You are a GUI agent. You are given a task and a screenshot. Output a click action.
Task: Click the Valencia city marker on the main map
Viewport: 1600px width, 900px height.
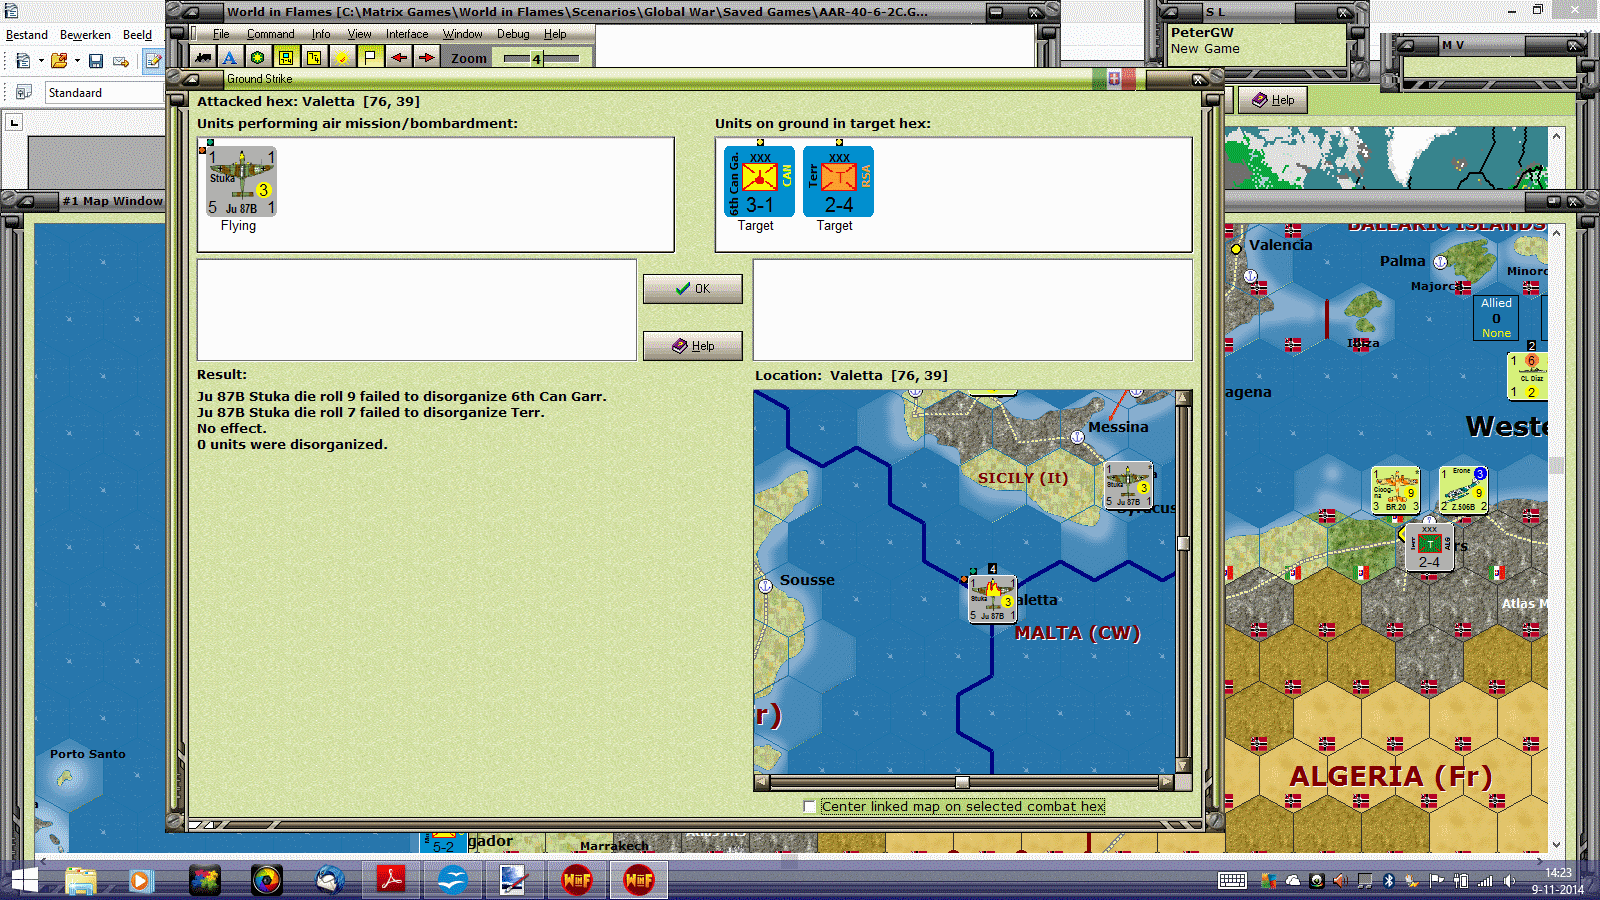click(1236, 248)
